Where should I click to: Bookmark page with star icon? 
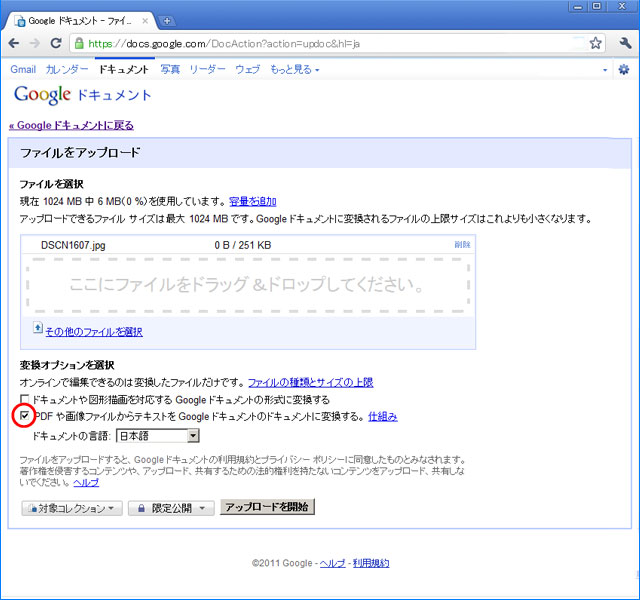pos(596,43)
